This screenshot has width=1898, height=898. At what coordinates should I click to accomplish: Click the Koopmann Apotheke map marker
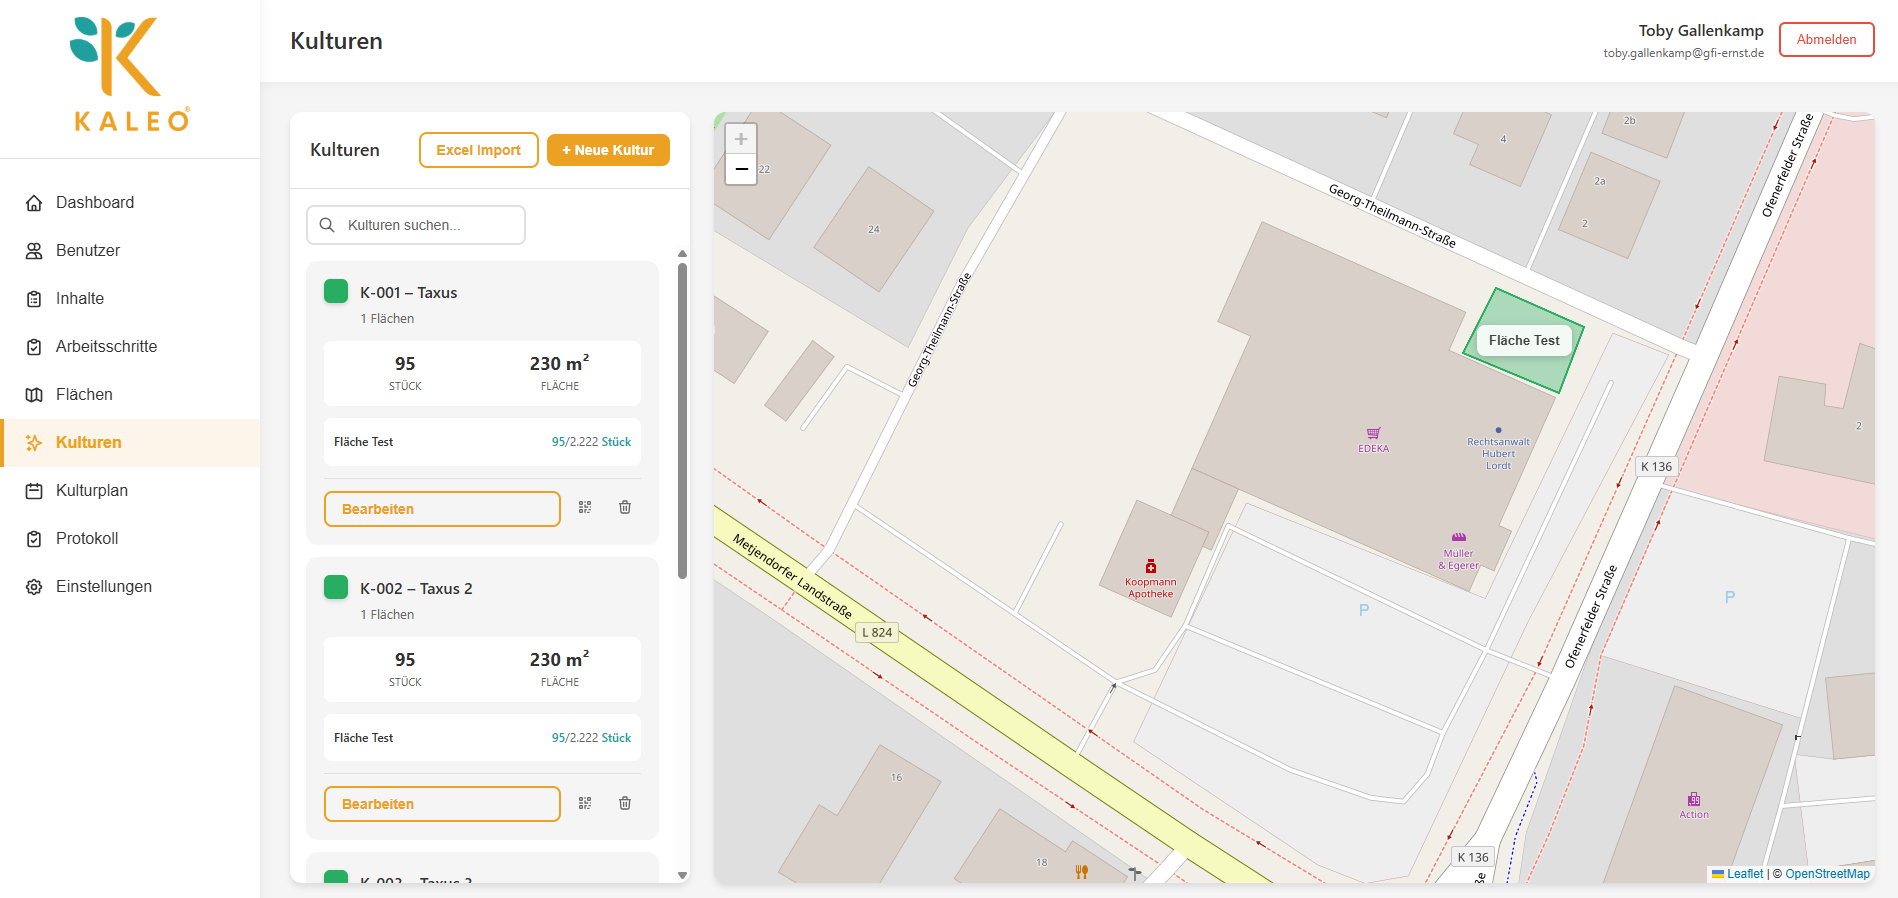(x=1151, y=567)
